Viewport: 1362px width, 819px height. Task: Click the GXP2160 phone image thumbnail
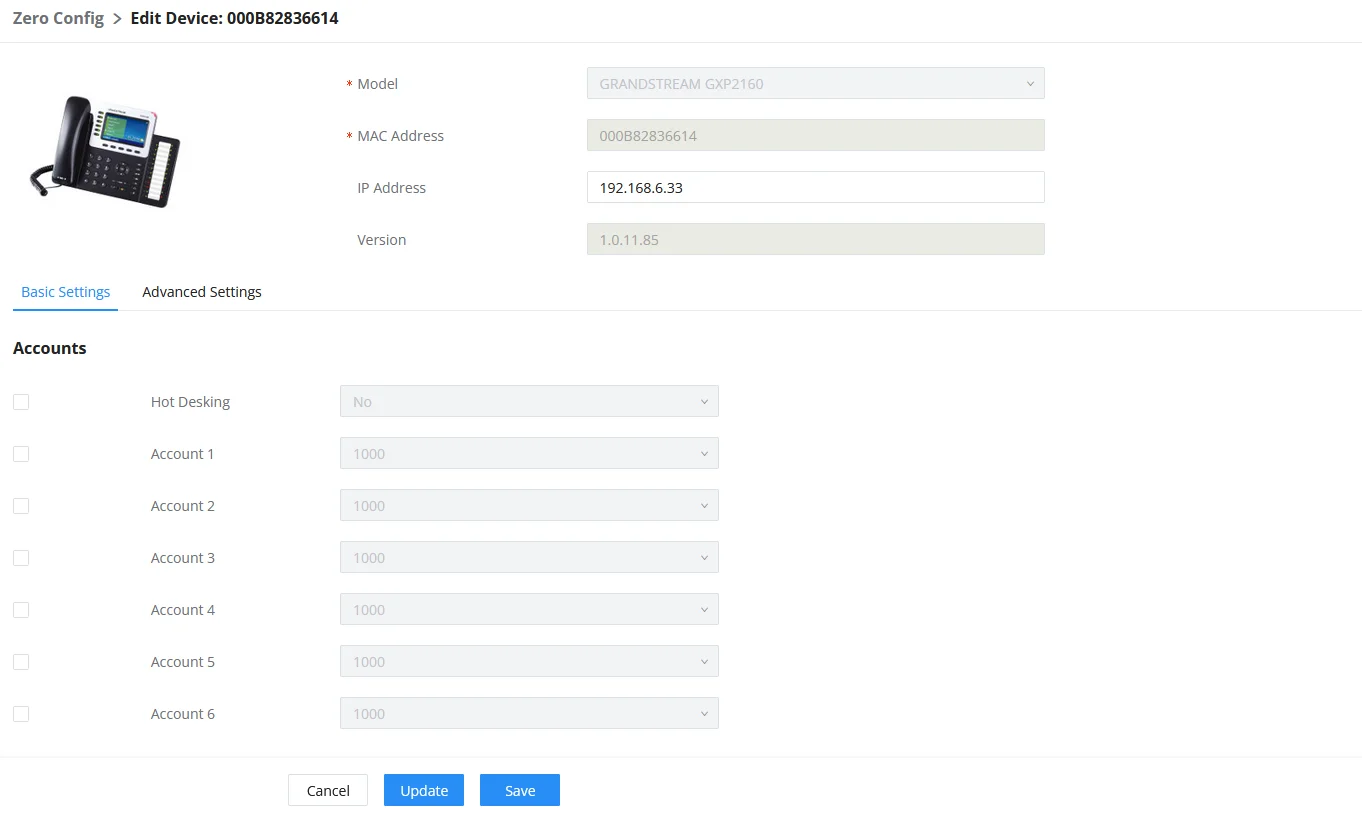[x=106, y=151]
